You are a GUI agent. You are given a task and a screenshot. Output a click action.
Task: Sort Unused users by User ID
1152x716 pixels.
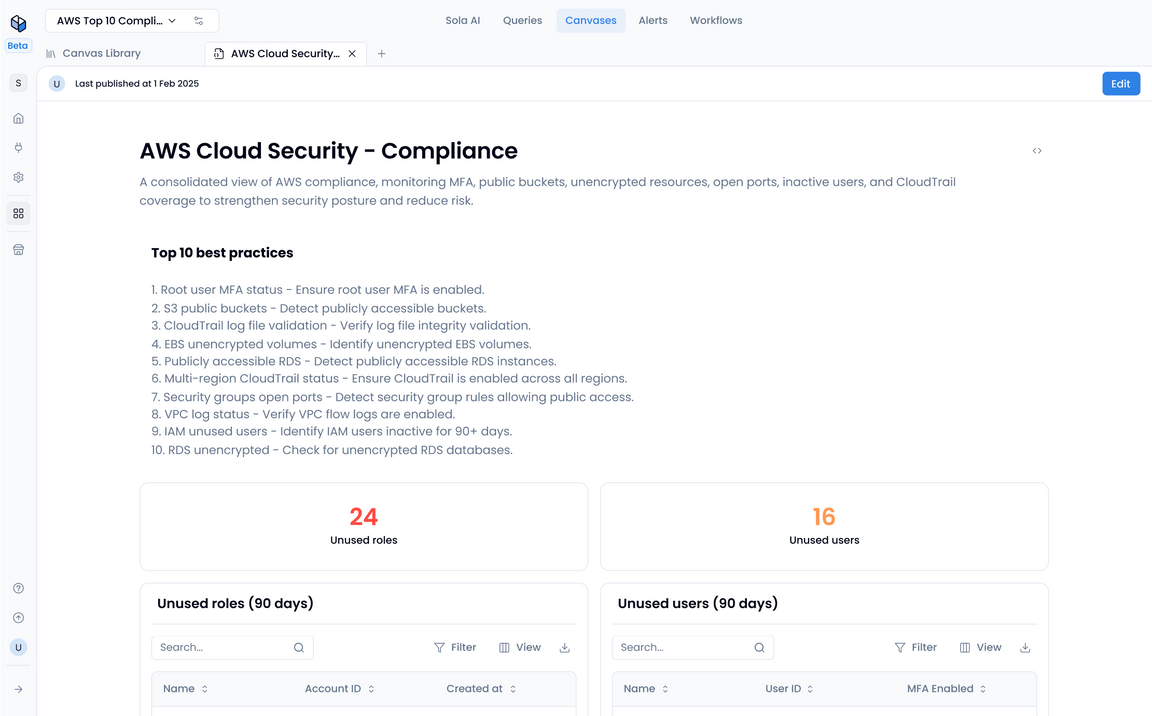click(789, 688)
